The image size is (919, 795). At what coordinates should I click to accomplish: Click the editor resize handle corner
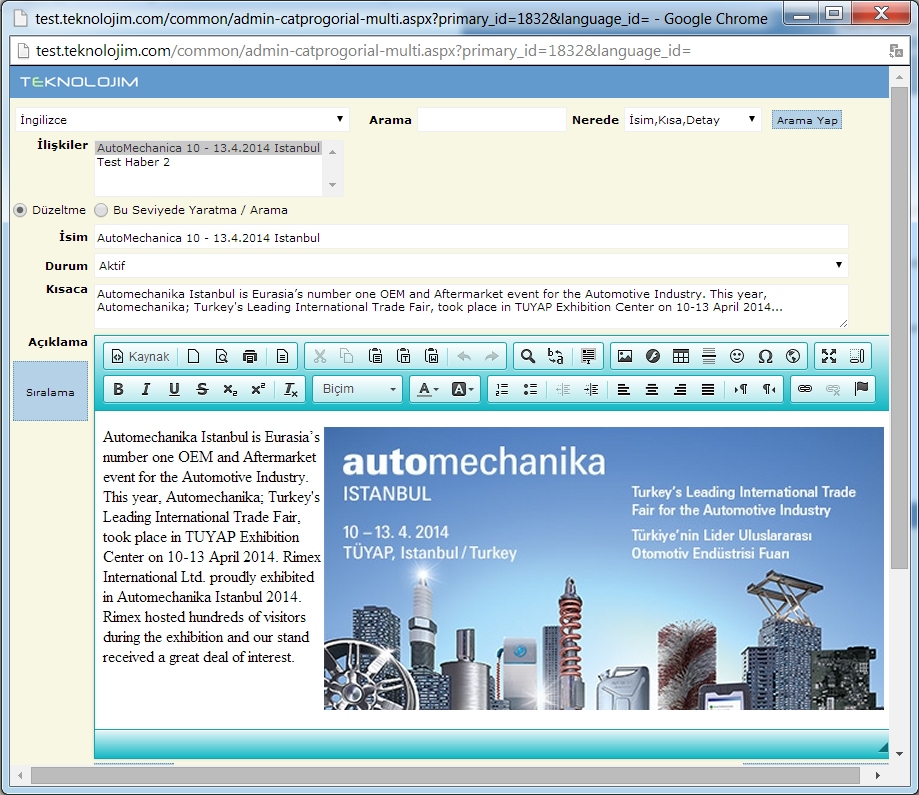click(x=883, y=747)
